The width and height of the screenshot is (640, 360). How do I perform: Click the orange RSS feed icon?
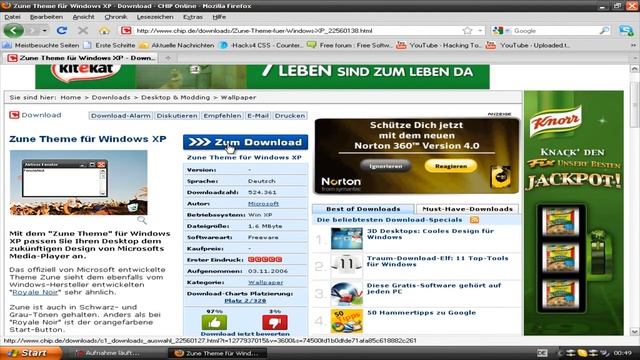(x=474, y=220)
